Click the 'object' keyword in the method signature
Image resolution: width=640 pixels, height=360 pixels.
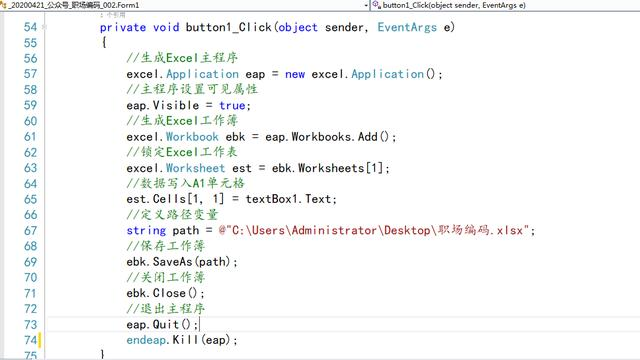(x=298, y=27)
